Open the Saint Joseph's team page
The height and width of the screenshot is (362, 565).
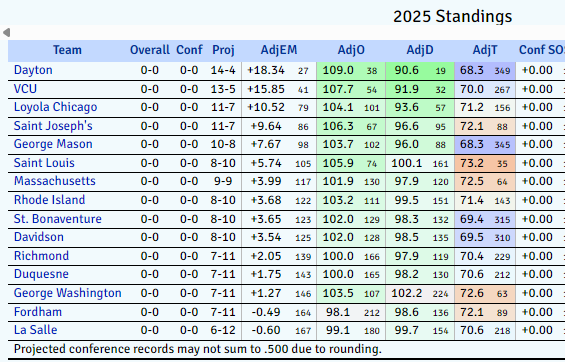[53, 126]
